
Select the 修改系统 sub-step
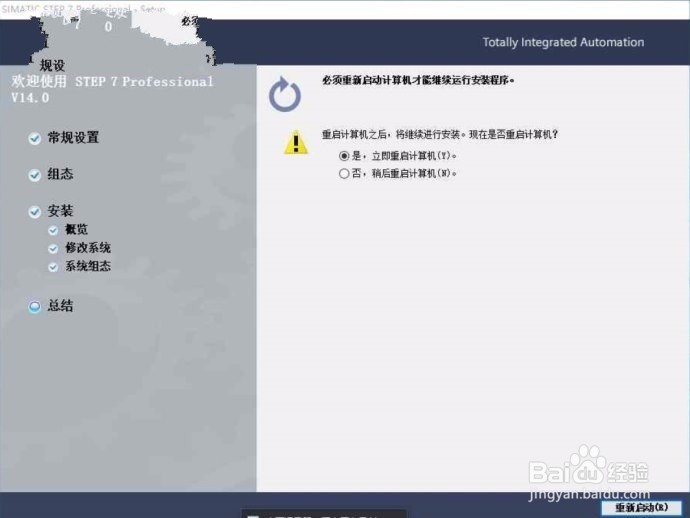pyautogui.click(x=88, y=248)
